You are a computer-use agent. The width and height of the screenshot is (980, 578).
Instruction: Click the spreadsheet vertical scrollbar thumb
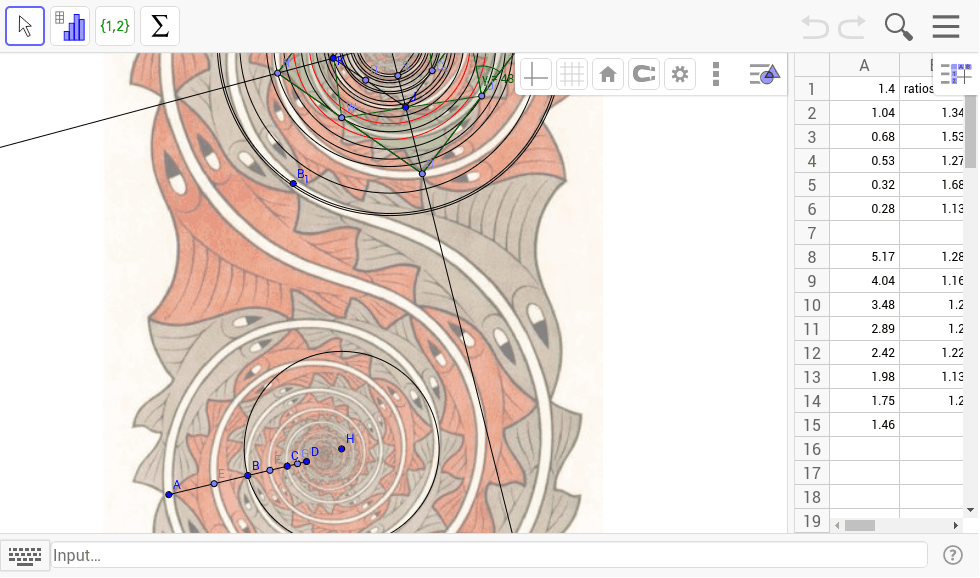click(x=971, y=131)
